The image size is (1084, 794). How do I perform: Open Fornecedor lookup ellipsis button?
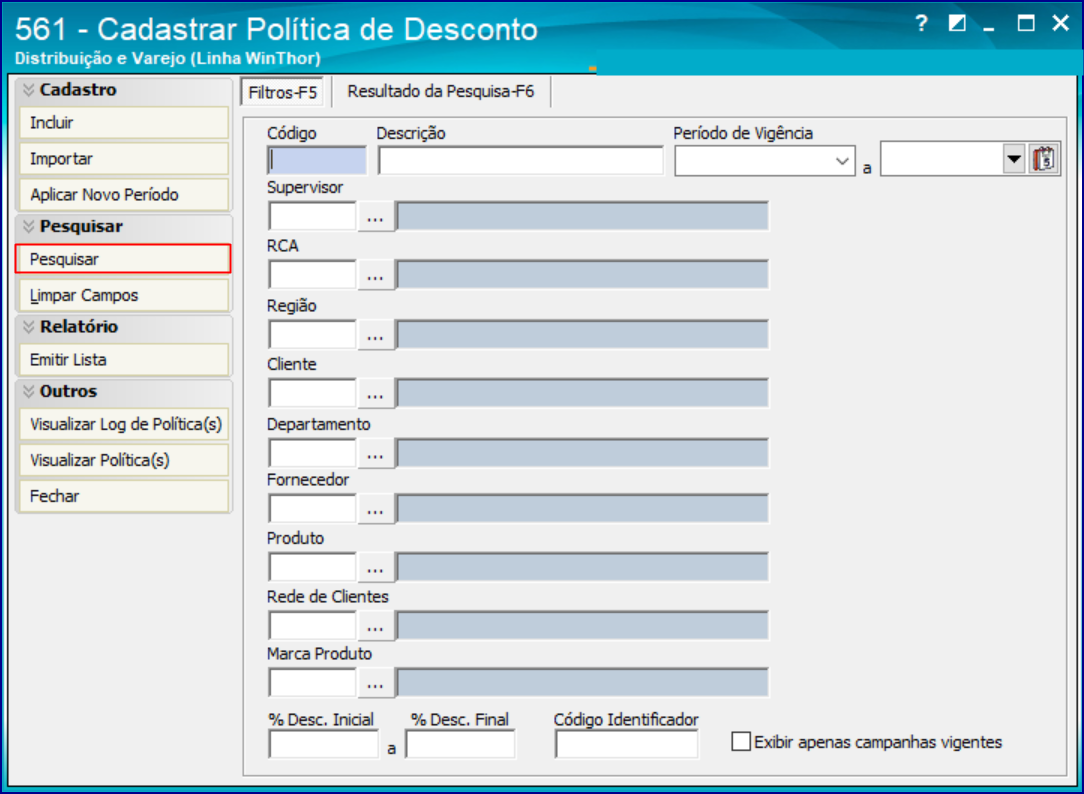click(x=375, y=509)
